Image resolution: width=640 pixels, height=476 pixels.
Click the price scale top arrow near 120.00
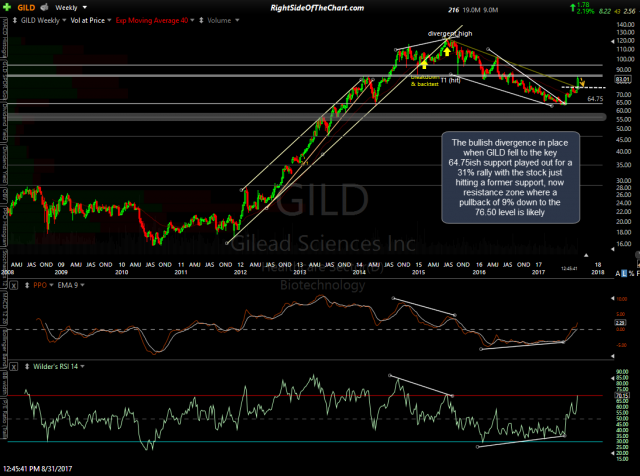612,42
